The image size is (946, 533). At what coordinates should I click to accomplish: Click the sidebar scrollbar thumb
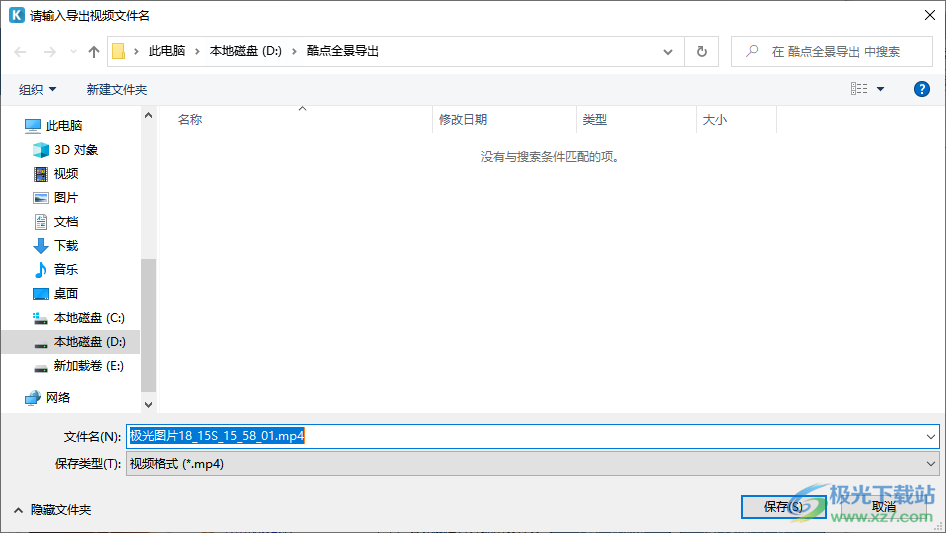tap(148, 325)
